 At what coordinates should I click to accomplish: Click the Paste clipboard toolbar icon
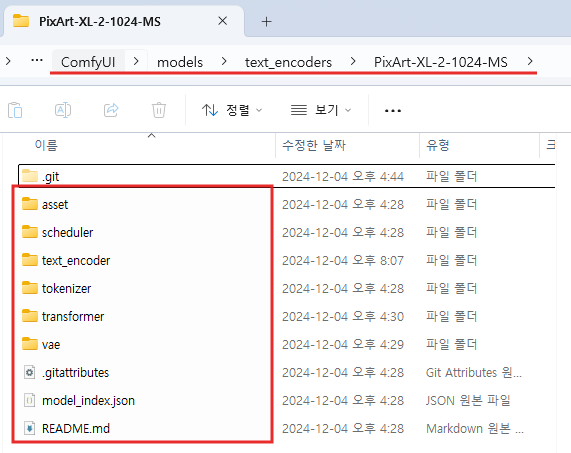tap(15, 110)
